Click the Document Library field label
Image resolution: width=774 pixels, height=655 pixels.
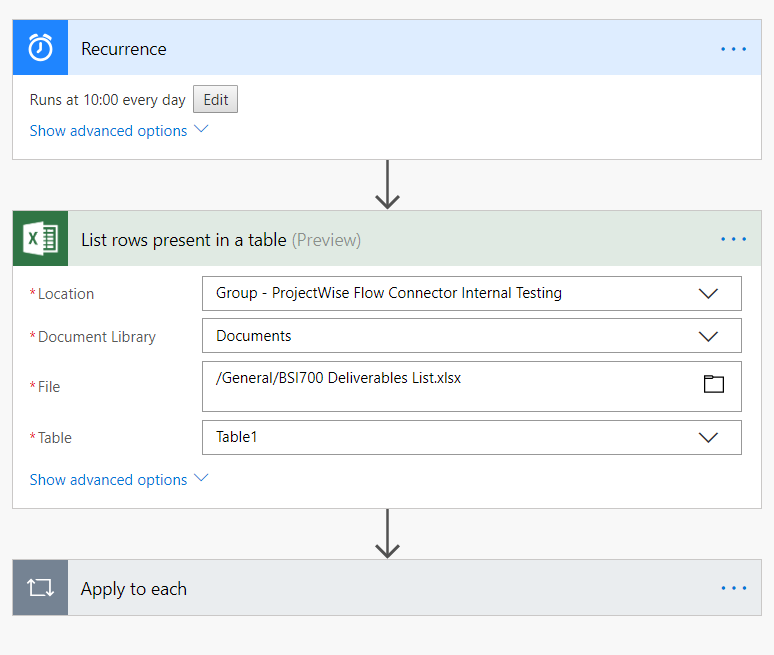pyautogui.click(x=97, y=337)
